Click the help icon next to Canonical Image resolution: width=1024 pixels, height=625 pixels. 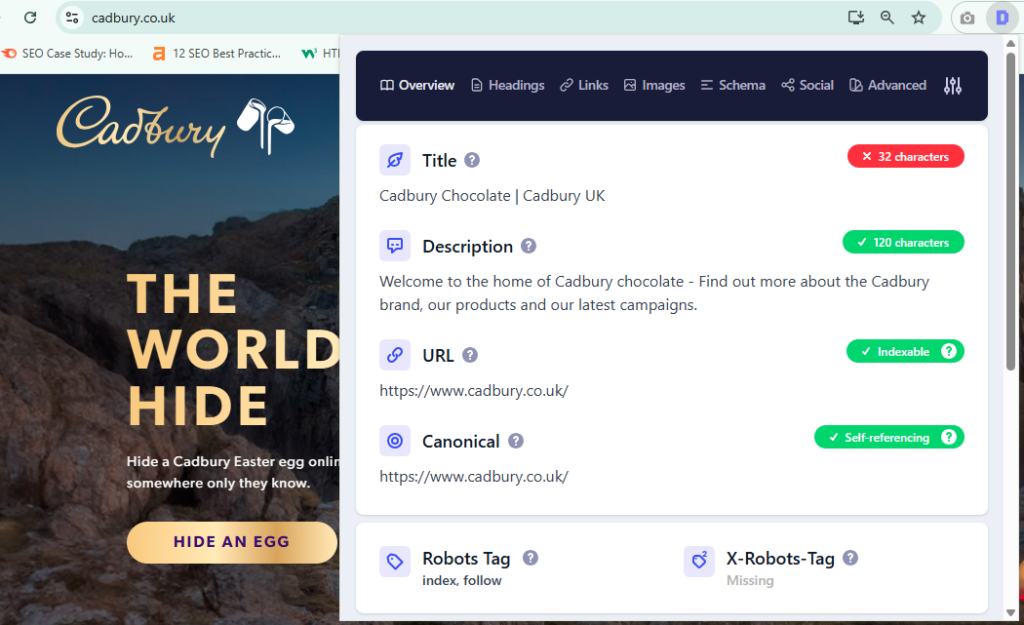coord(516,441)
